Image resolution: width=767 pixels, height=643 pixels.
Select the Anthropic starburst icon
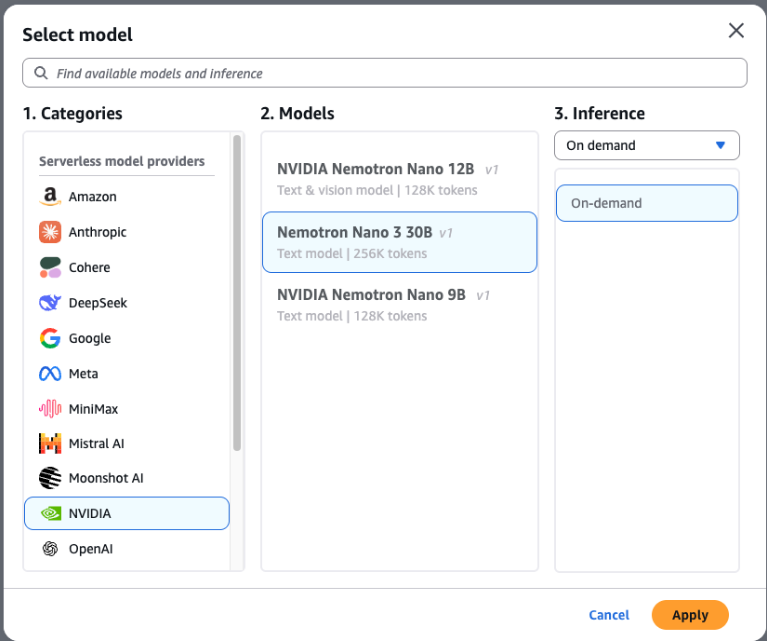pos(50,232)
